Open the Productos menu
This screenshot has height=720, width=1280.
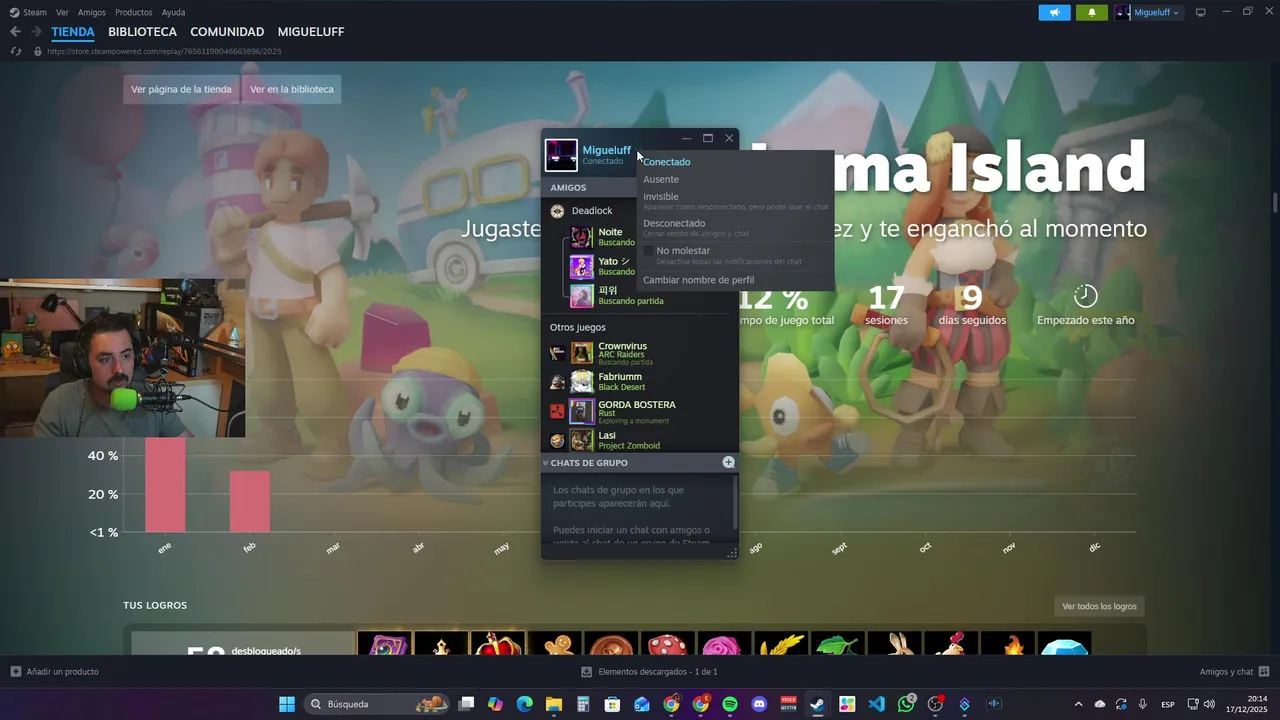point(134,12)
